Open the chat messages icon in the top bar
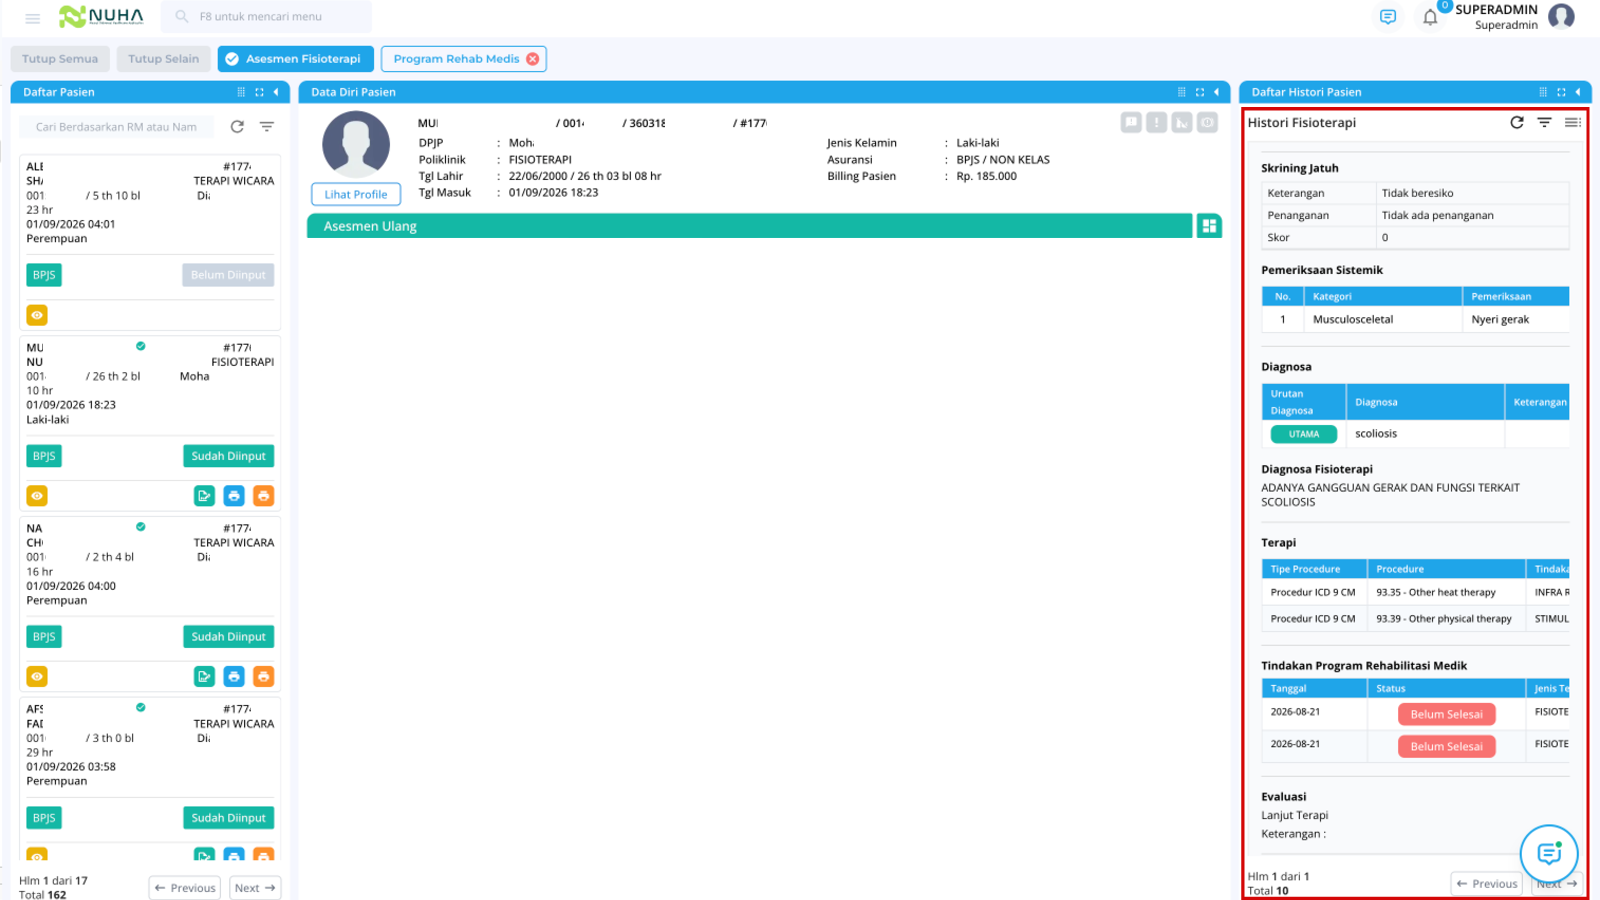 1388,17
